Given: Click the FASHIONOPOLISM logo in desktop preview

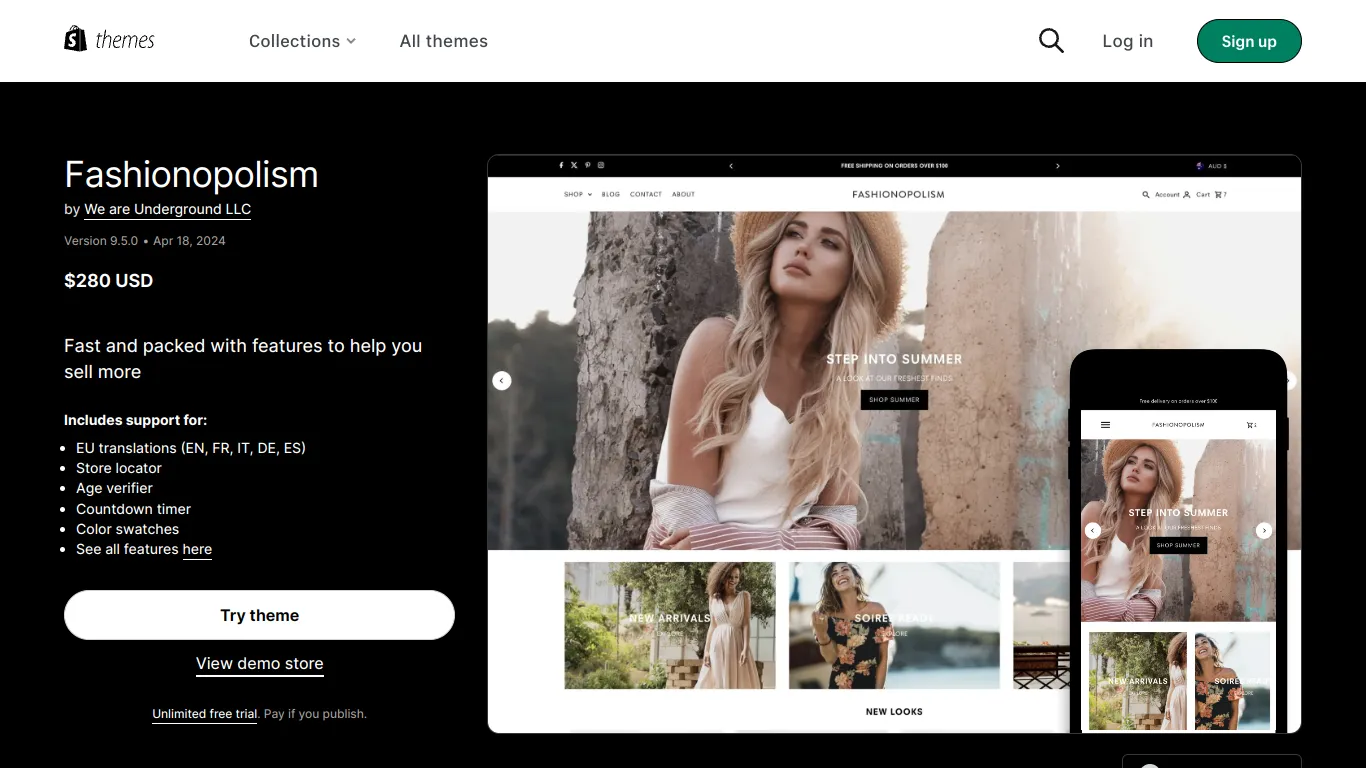Looking at the screenshot, I should tap(898, 194).
